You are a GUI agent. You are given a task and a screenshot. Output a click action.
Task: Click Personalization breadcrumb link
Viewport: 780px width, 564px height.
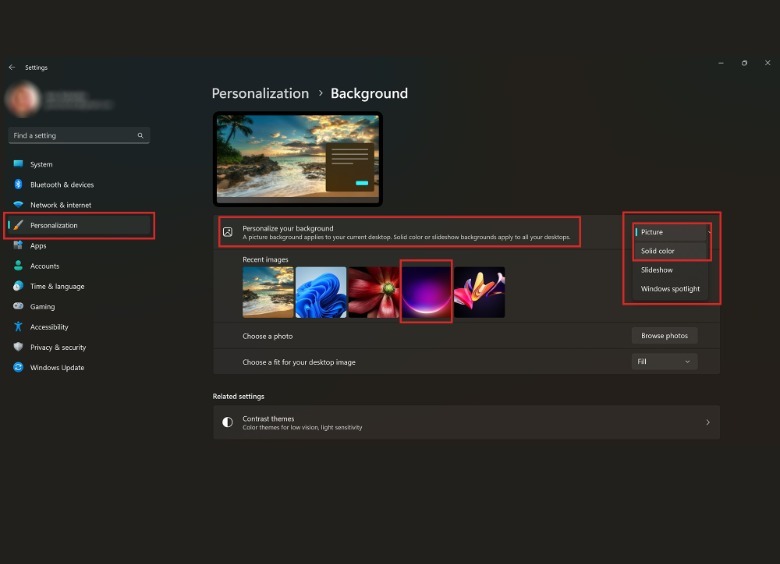tap(260, 93)
